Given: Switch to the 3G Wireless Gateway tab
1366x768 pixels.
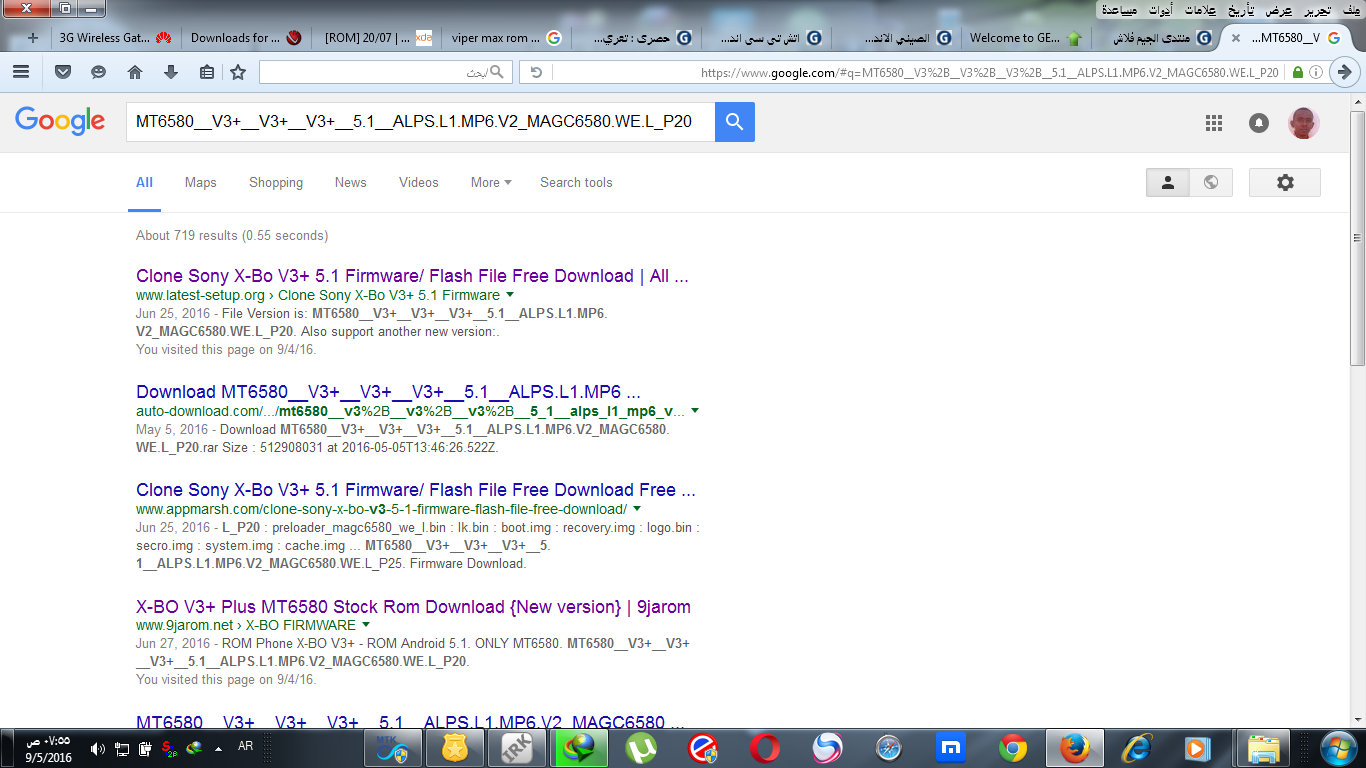Looking at the screenshot, I should coord(115,38).
